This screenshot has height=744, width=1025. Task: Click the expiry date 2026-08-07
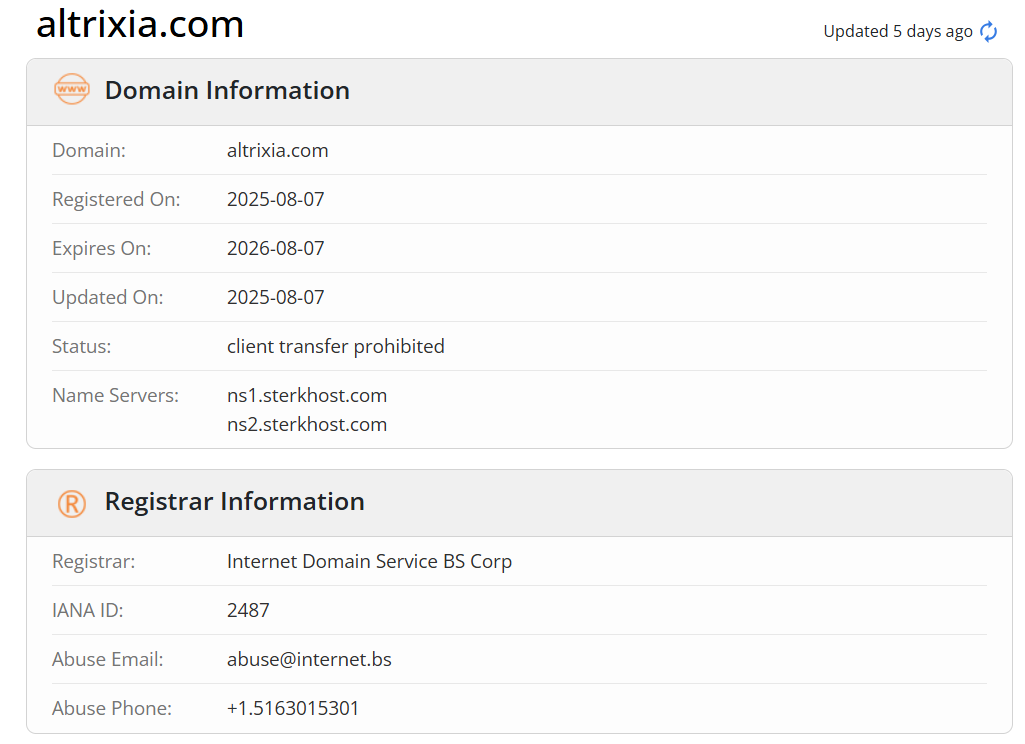click(x=275, y=248)
